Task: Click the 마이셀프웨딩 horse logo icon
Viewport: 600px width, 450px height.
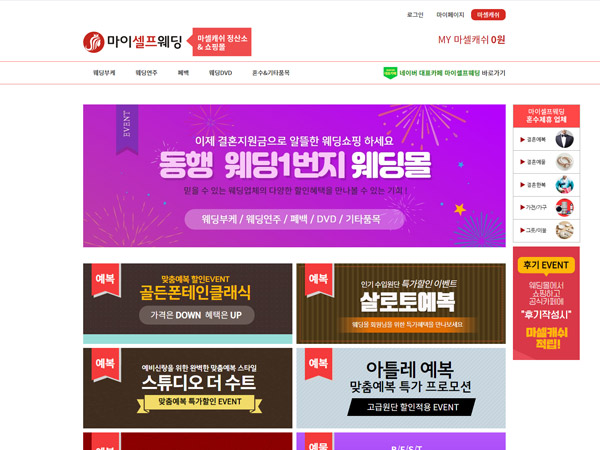Action: tap(94, 42)
